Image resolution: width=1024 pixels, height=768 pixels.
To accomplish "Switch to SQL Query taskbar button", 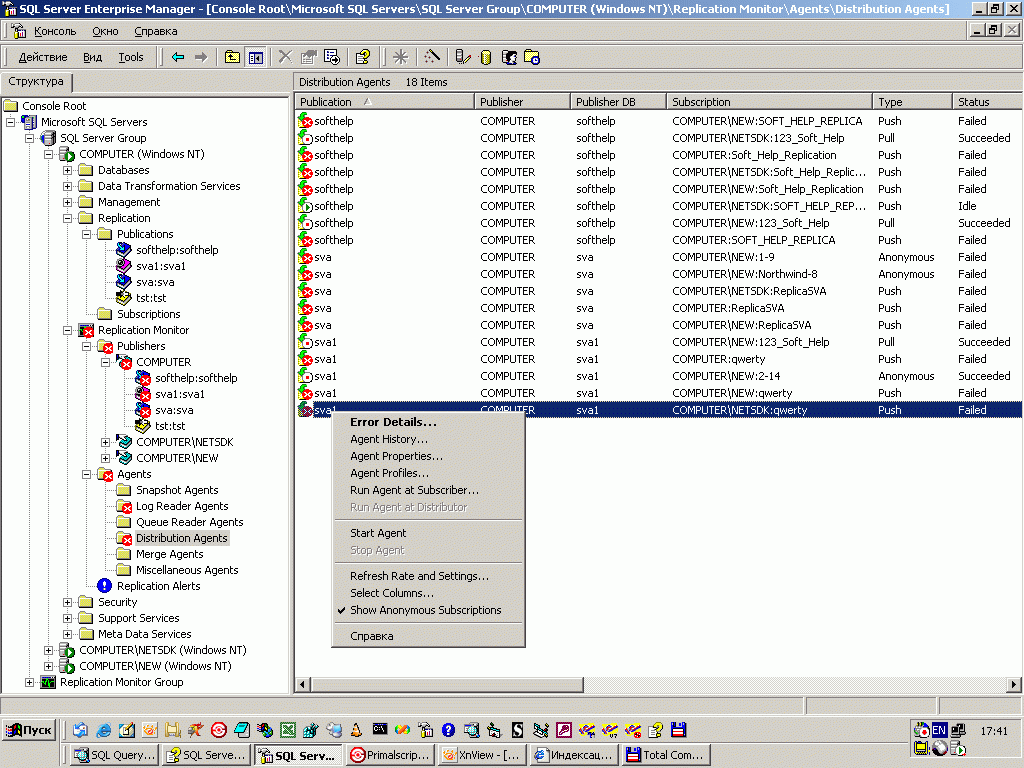I will (x=115, y=755).
